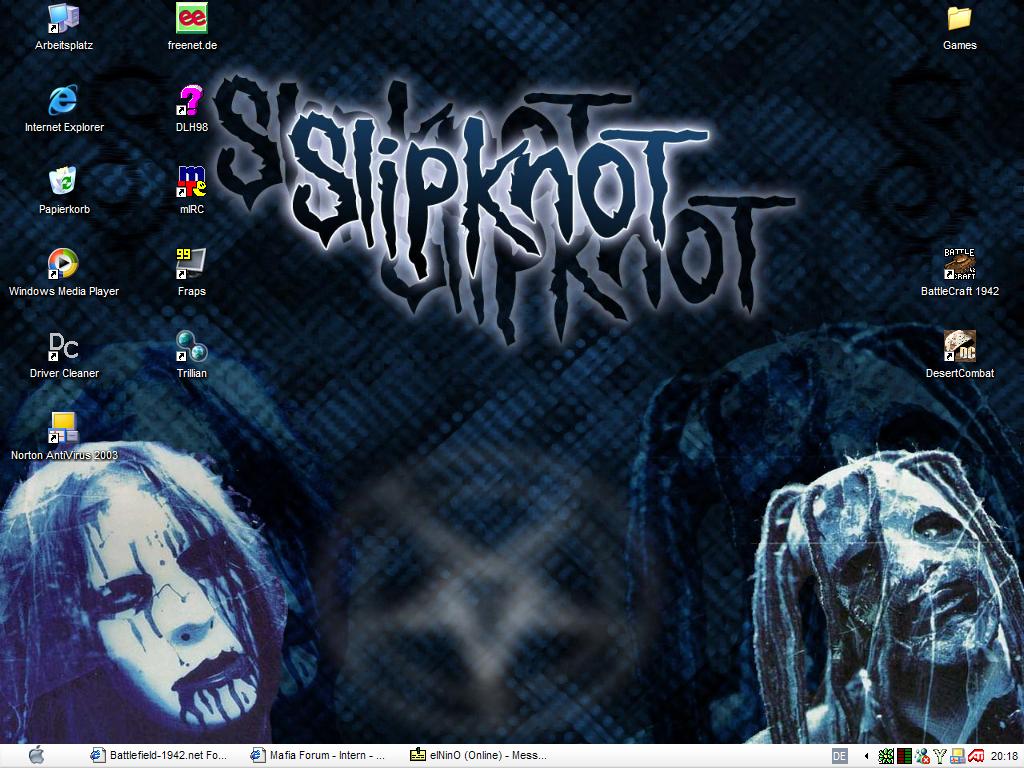Click the green flower tray icon
The height and width of the screenshot is (768, 1024).
[x=886, y=756]
